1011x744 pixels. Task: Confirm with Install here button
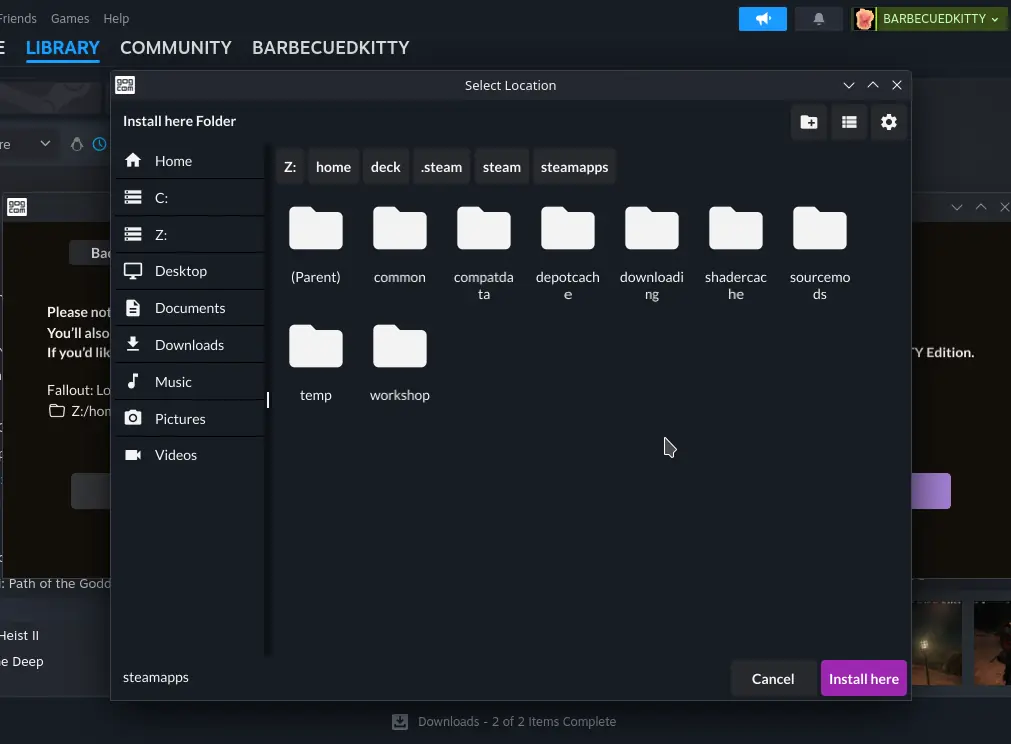point(863,679)
